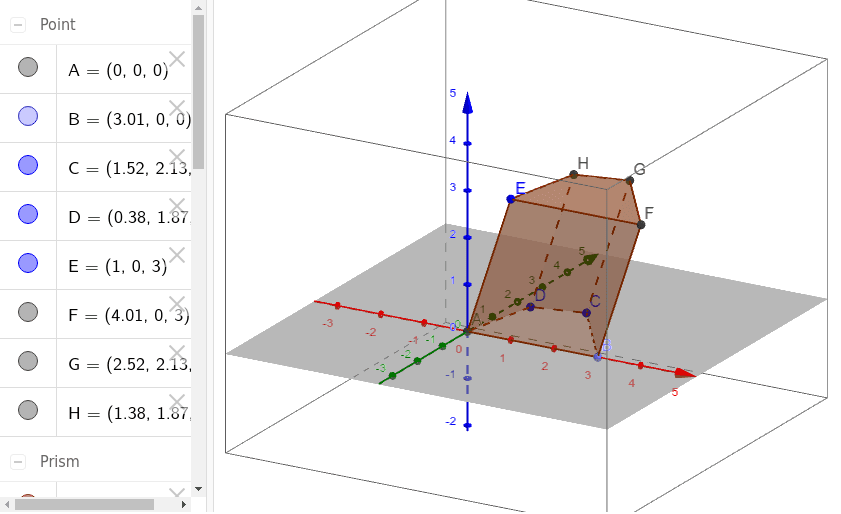
Task: Click the left arrow of horizontal scrollbar
Action: (x=8, y=504)
